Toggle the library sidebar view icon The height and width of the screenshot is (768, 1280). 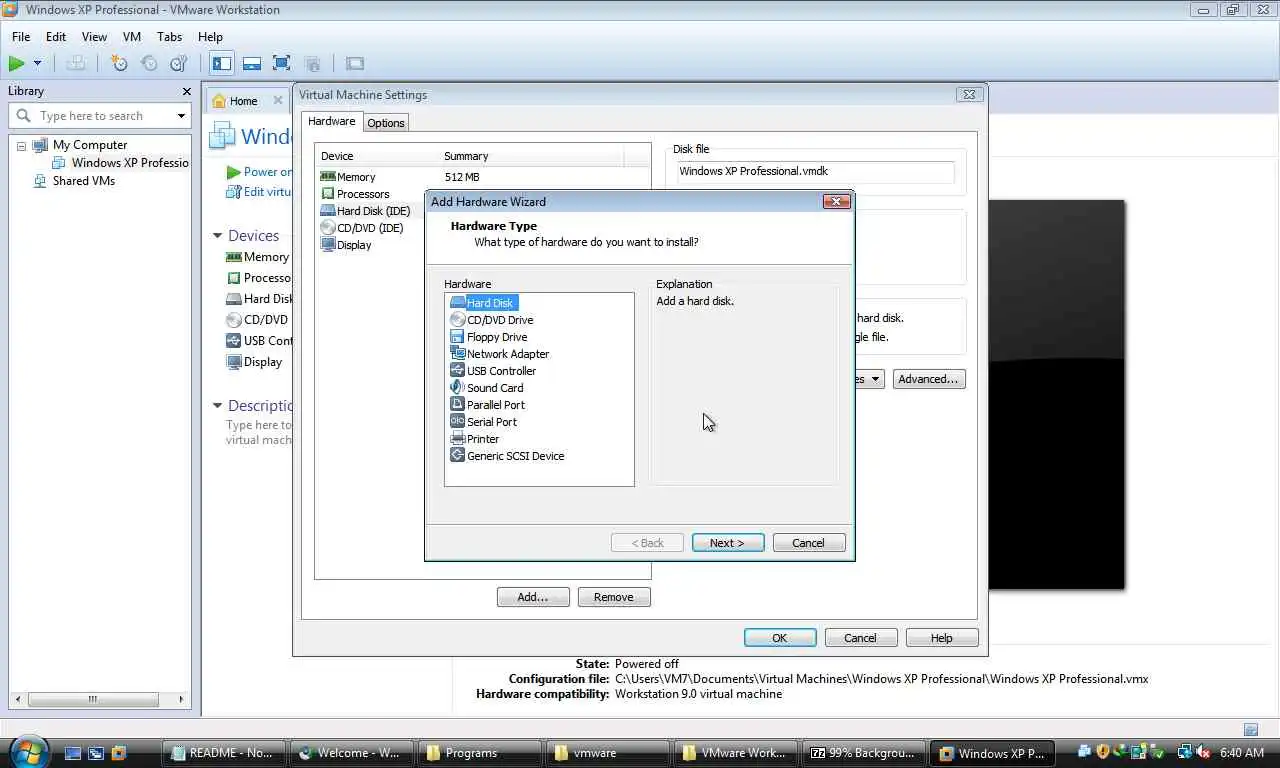(x=222, y=63)
